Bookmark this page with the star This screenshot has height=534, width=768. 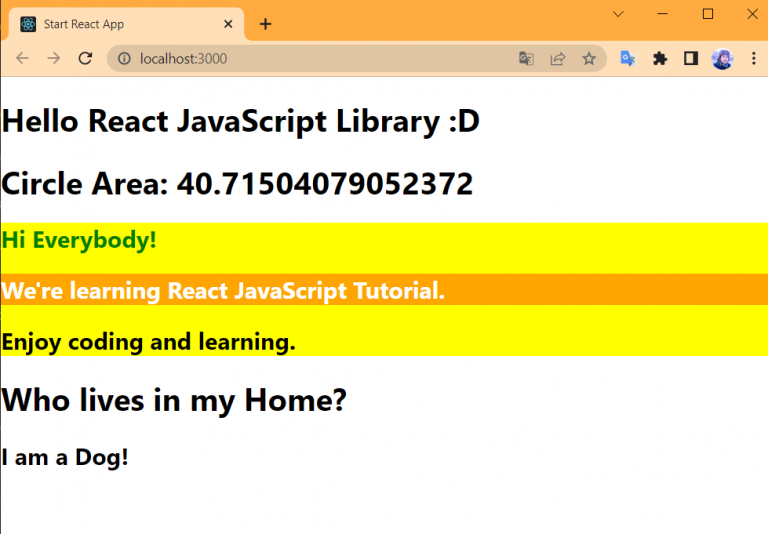[589, 59]
